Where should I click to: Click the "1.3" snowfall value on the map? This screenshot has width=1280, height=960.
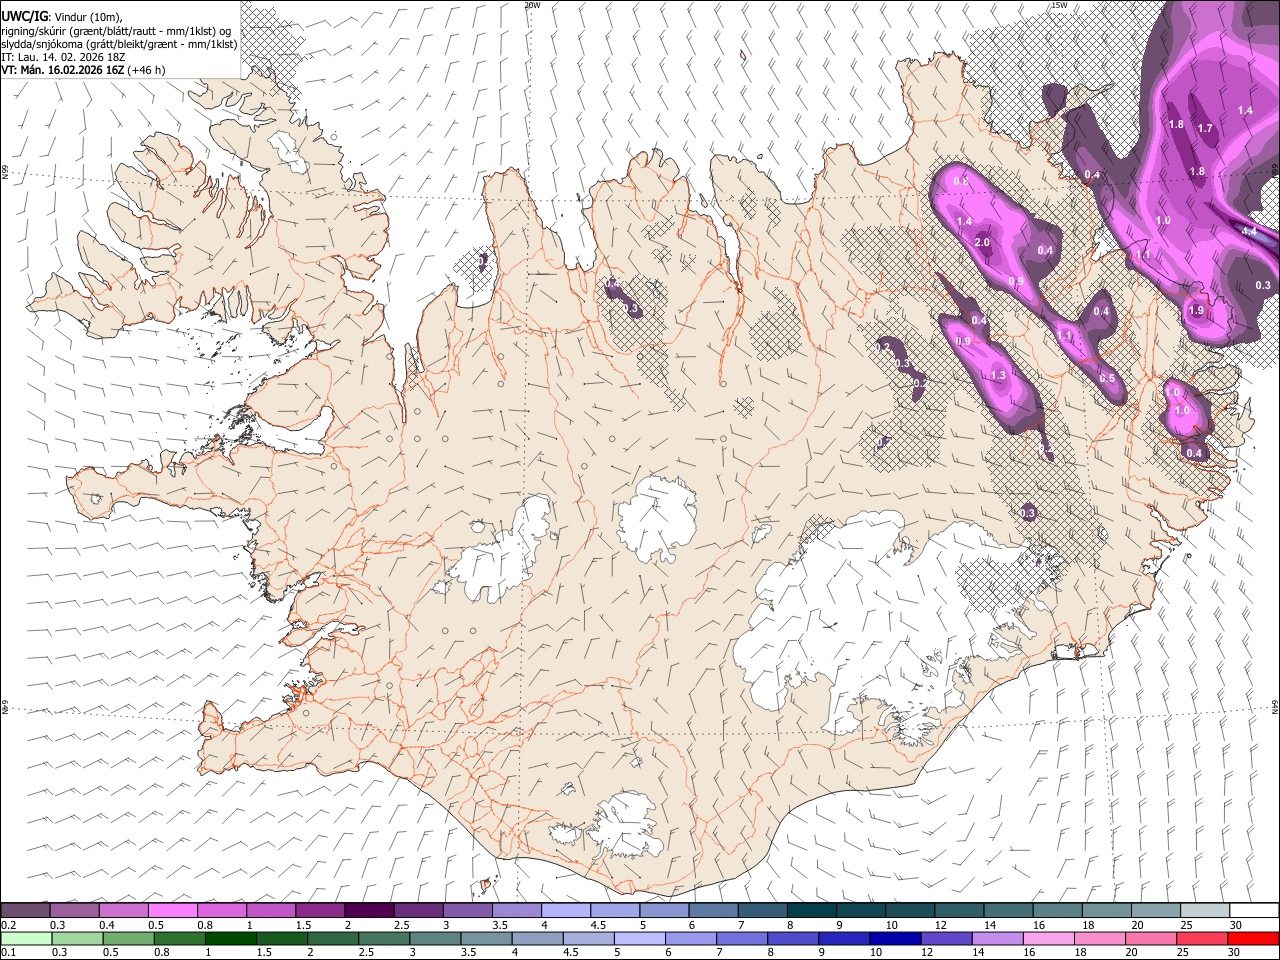click(x=997, y=376)
